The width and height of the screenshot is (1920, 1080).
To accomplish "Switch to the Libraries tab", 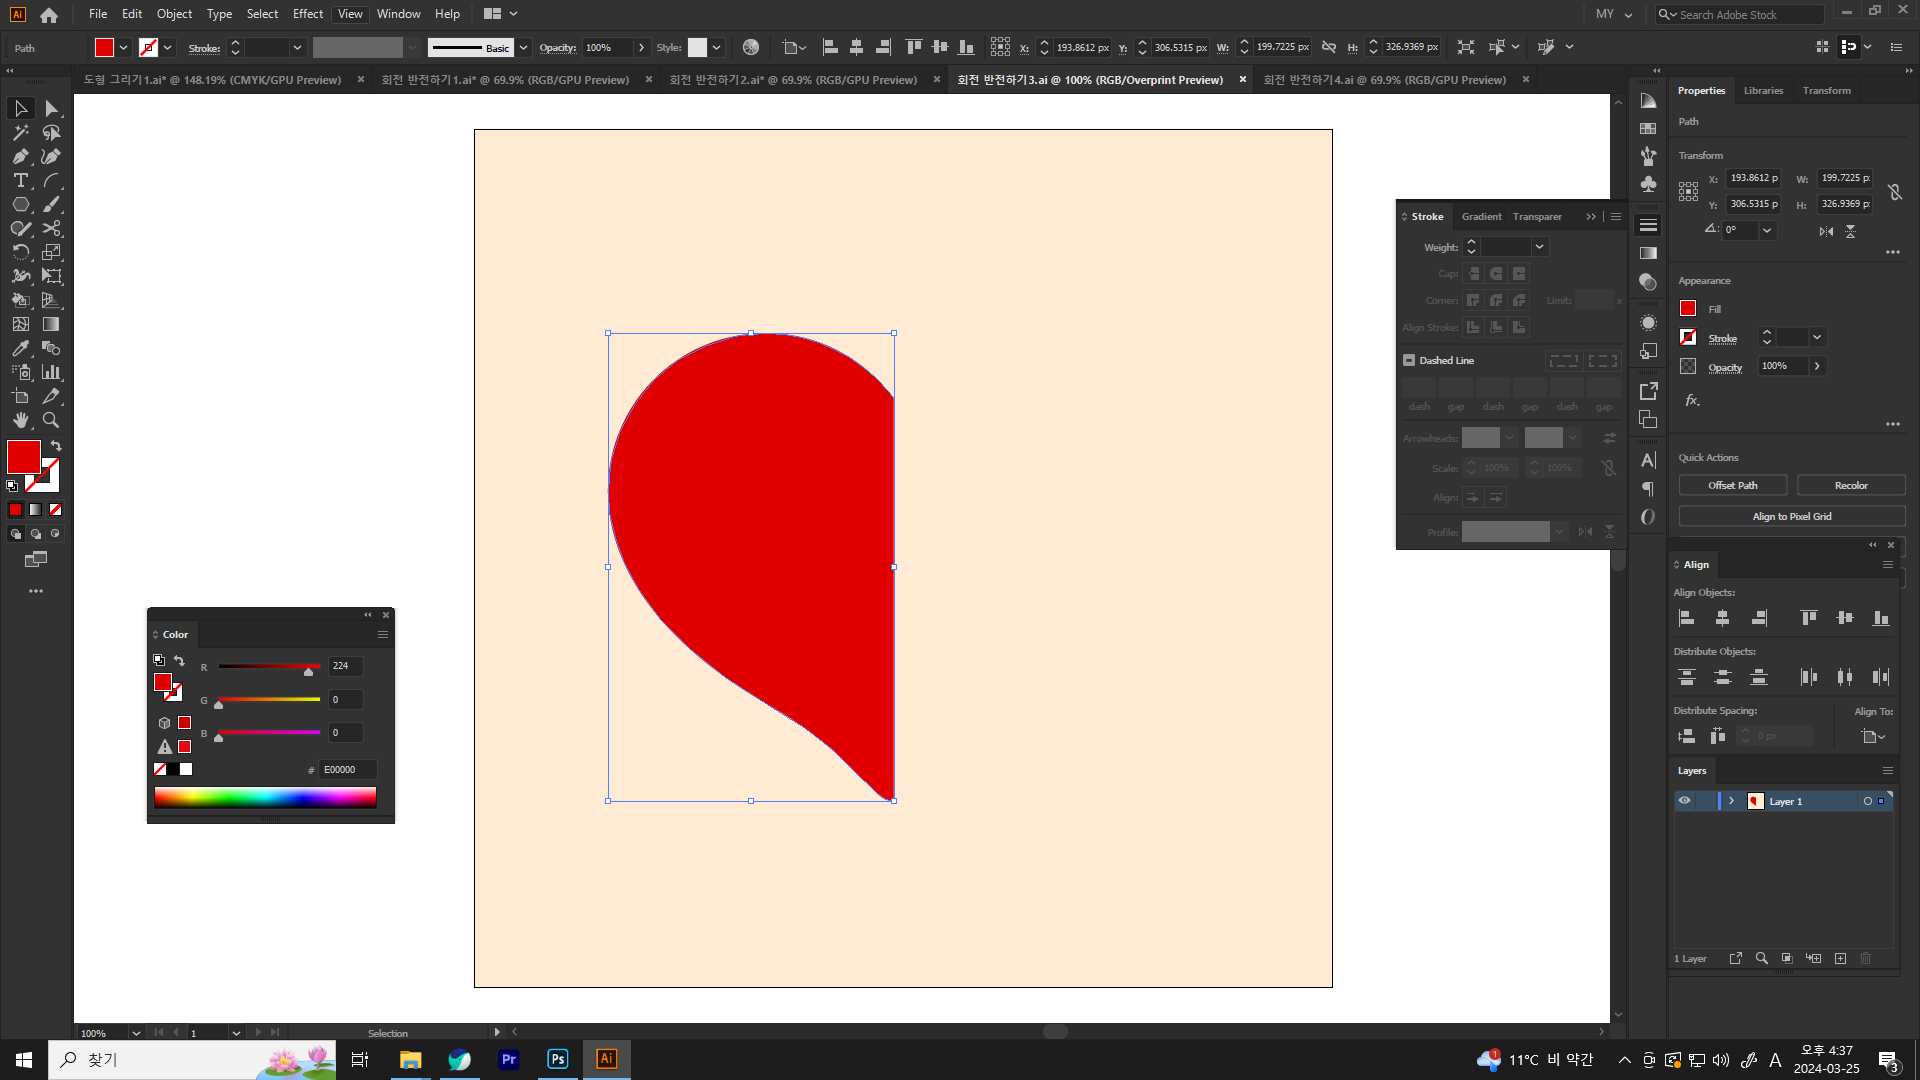I will click(x=1763, y=90).
